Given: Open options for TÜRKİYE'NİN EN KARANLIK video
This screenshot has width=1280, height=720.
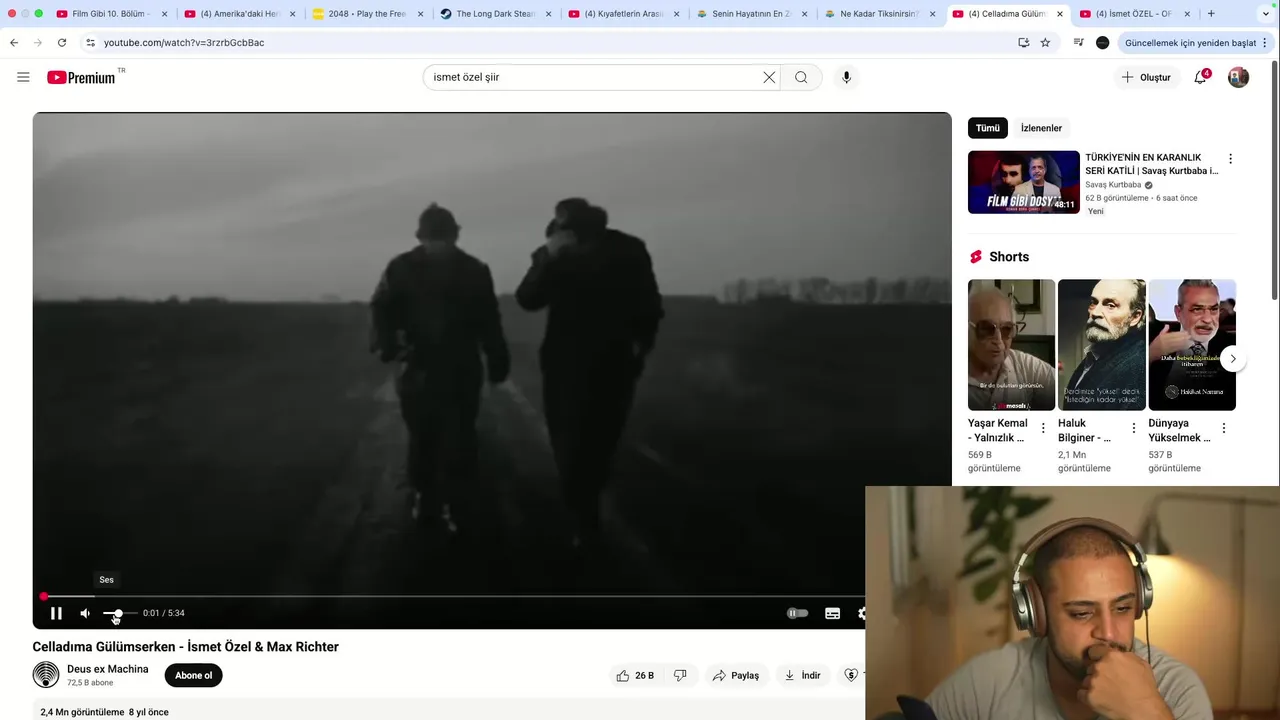Looking at the screenshot, I should (x=1230, y=159).
